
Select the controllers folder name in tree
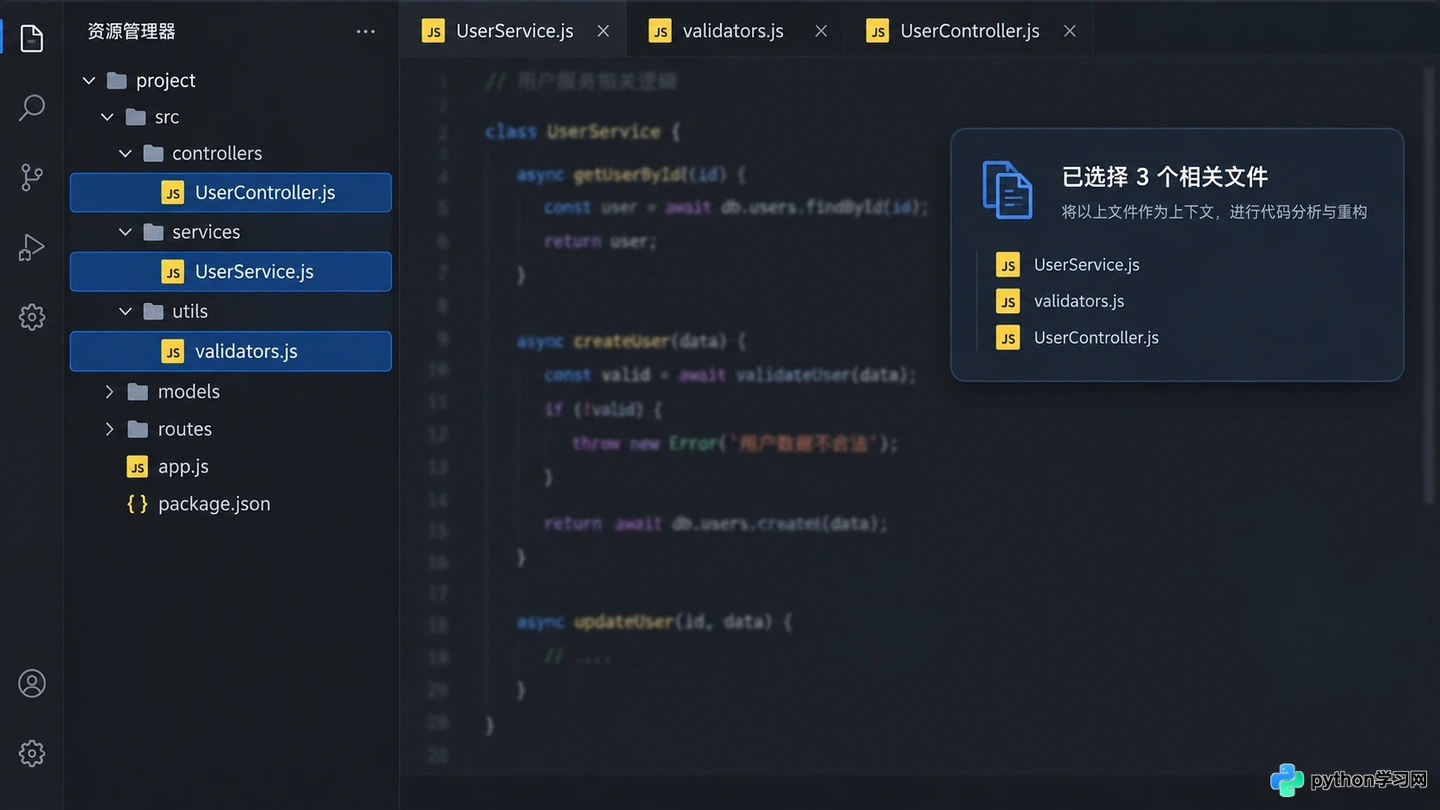pos(217,153)
